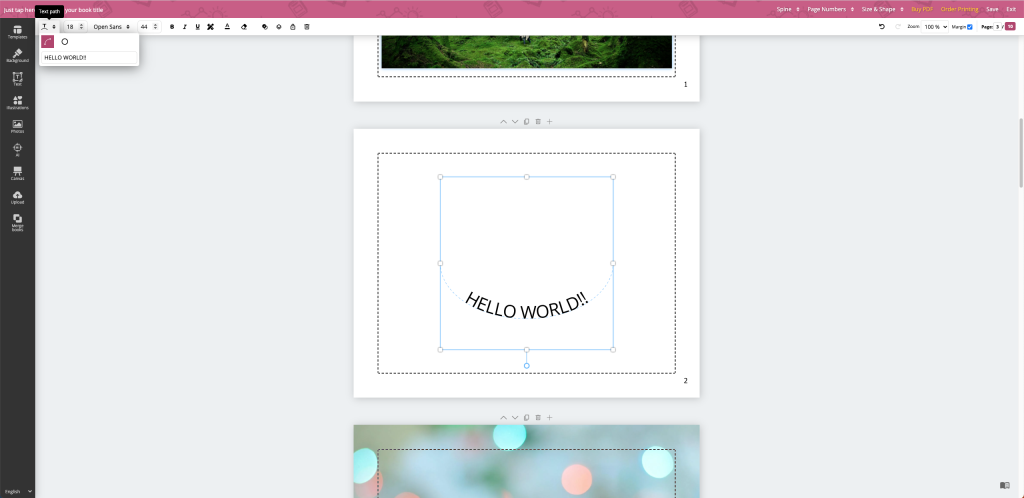
Task: Delete page 2 using its trash icon
Action: coord(538,122)
